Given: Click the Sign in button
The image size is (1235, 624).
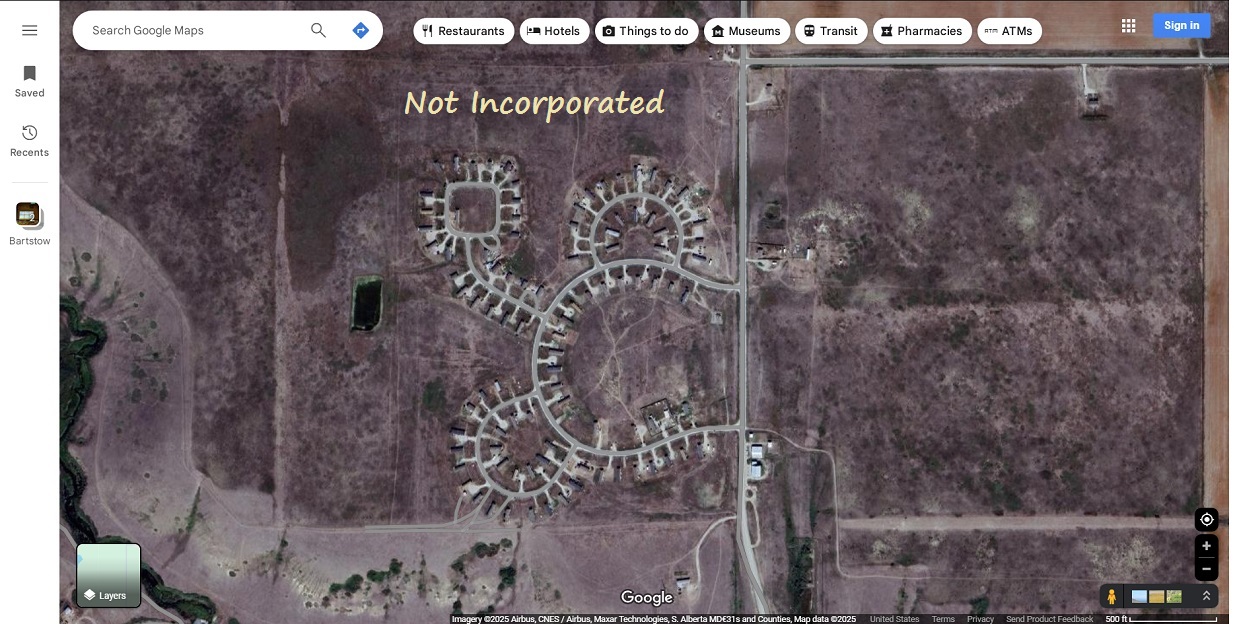Looking at the screenshot, I should [x=1181, y=26].
